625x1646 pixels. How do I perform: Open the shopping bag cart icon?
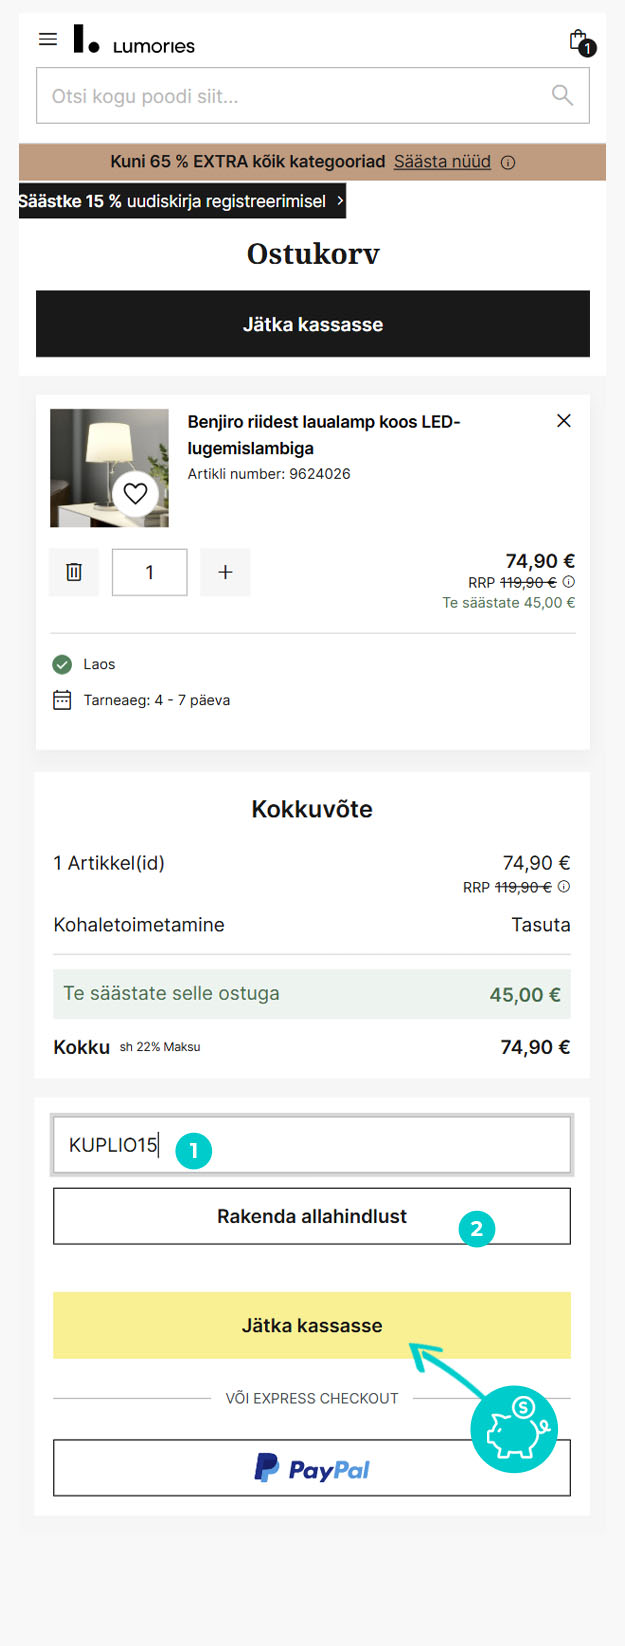pyautogui.click(x=579, y=41)
